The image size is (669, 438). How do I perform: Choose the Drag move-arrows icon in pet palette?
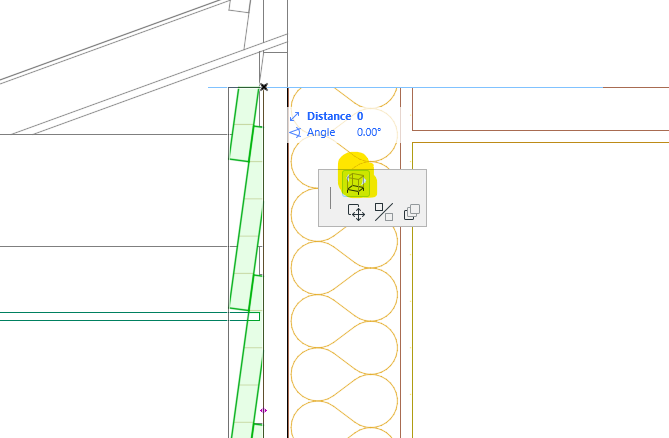click(x=356, y=212)
